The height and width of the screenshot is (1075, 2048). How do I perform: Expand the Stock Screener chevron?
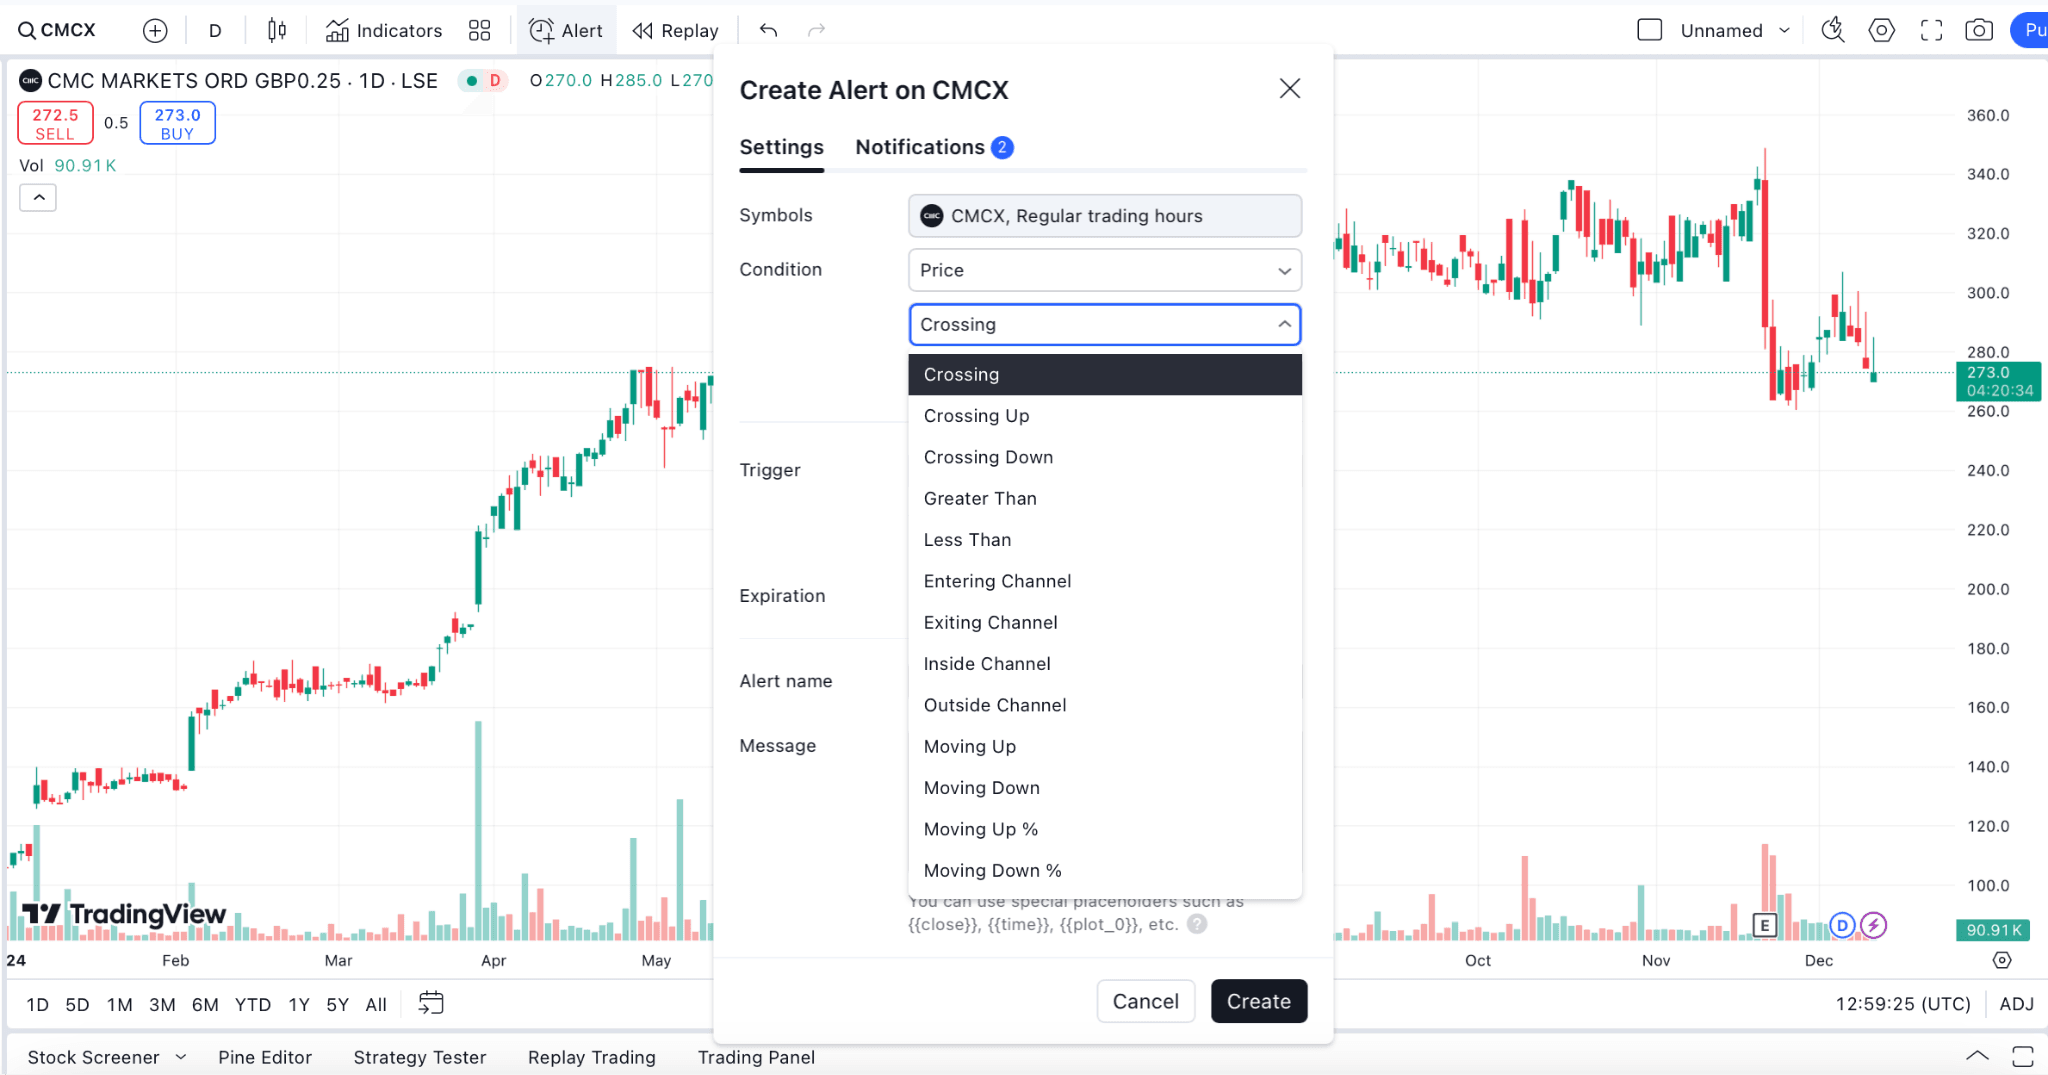tap(181, 1056)
